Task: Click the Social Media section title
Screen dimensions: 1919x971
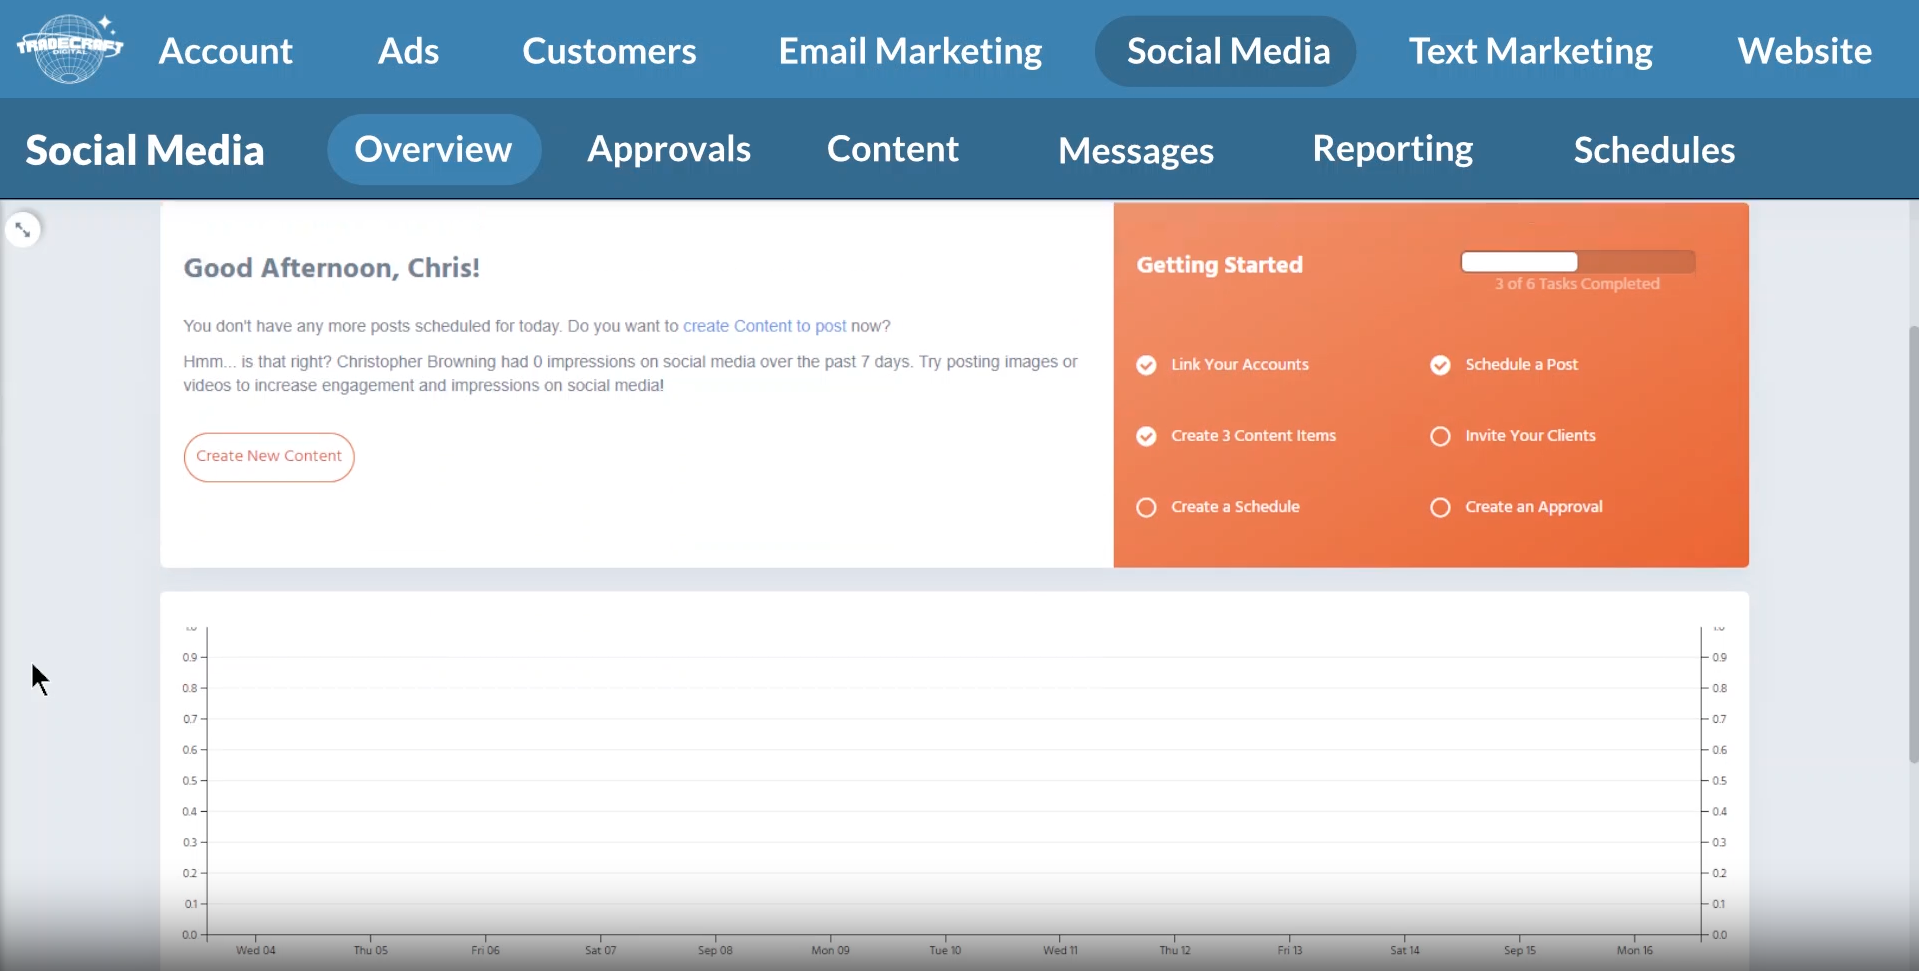Action: coord(145,151)
